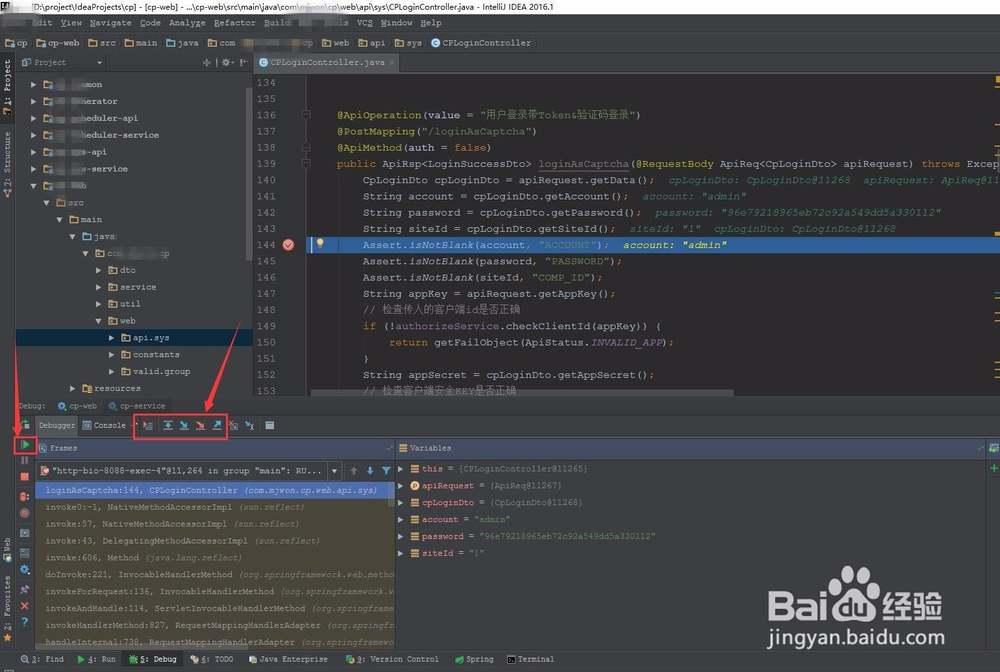Step Out of the current method

(x=217, y=425)
